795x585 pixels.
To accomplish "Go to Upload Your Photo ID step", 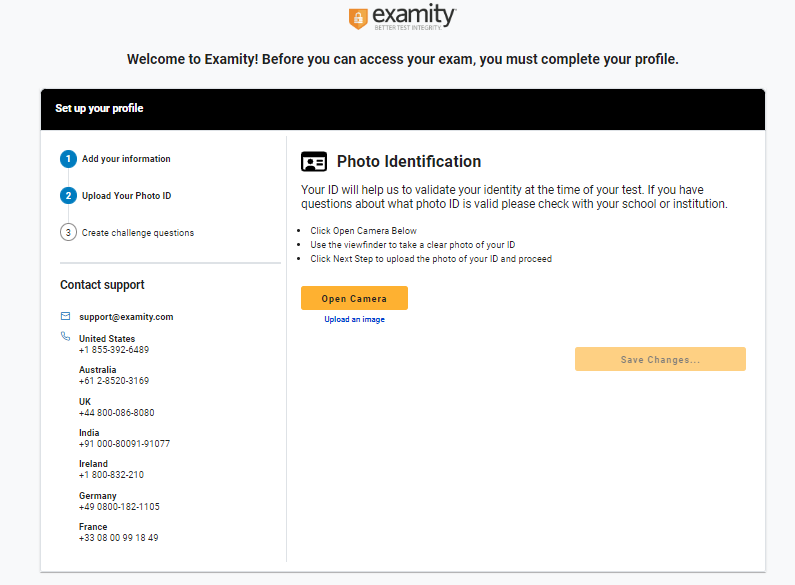I will (127, 196).
